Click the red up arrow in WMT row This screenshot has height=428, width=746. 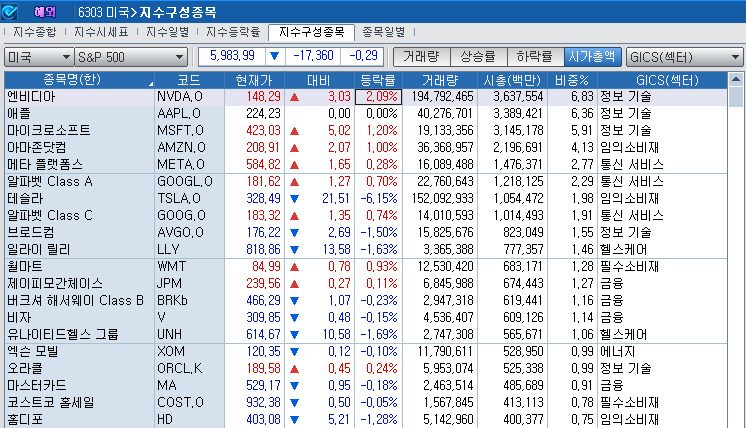coord(294,267)
